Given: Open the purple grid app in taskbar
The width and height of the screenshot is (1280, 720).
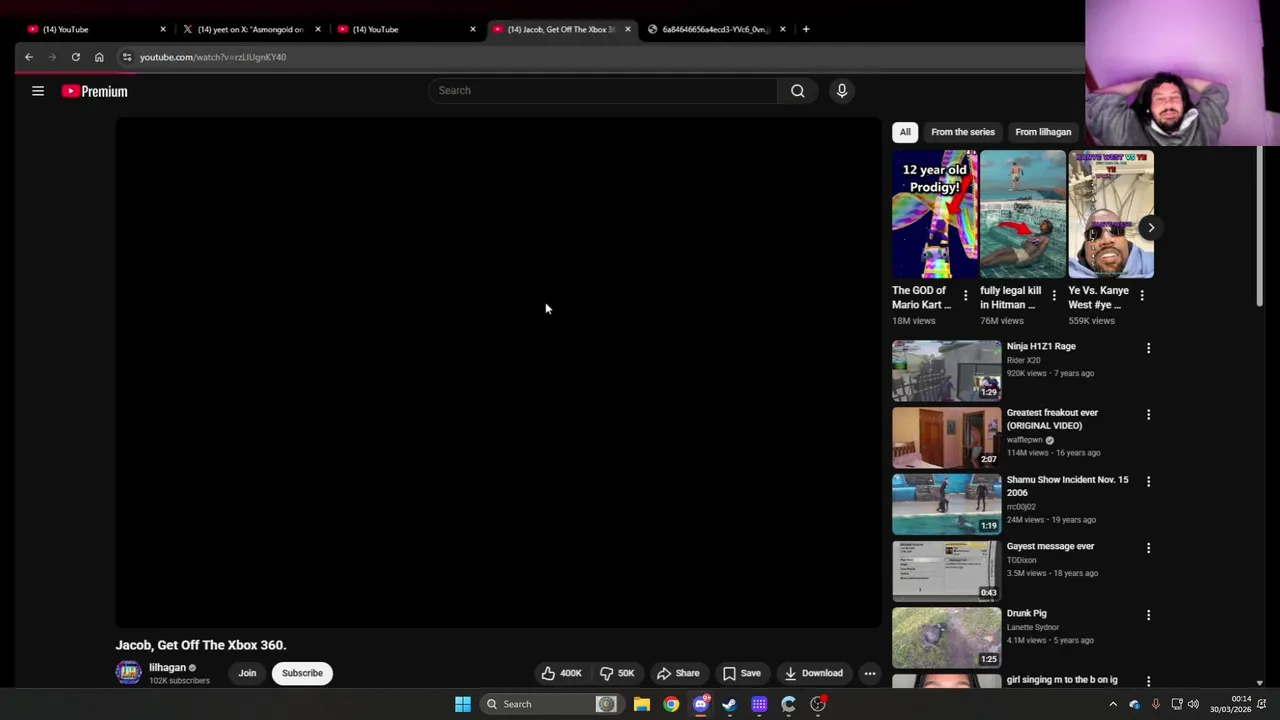Looking at the screenshot, I should tap(760, 704).
